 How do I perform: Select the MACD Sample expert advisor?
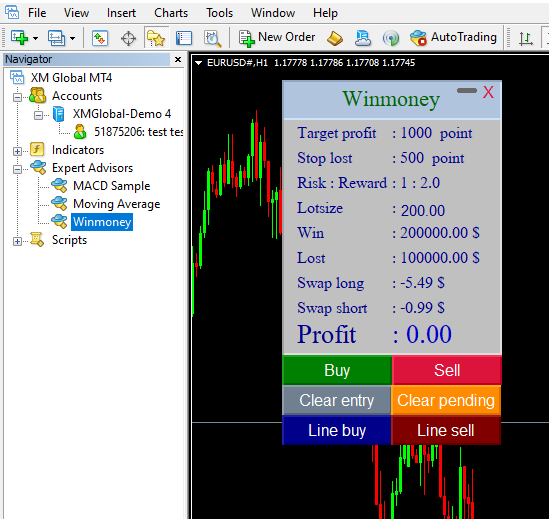click(x=111, y=186)
